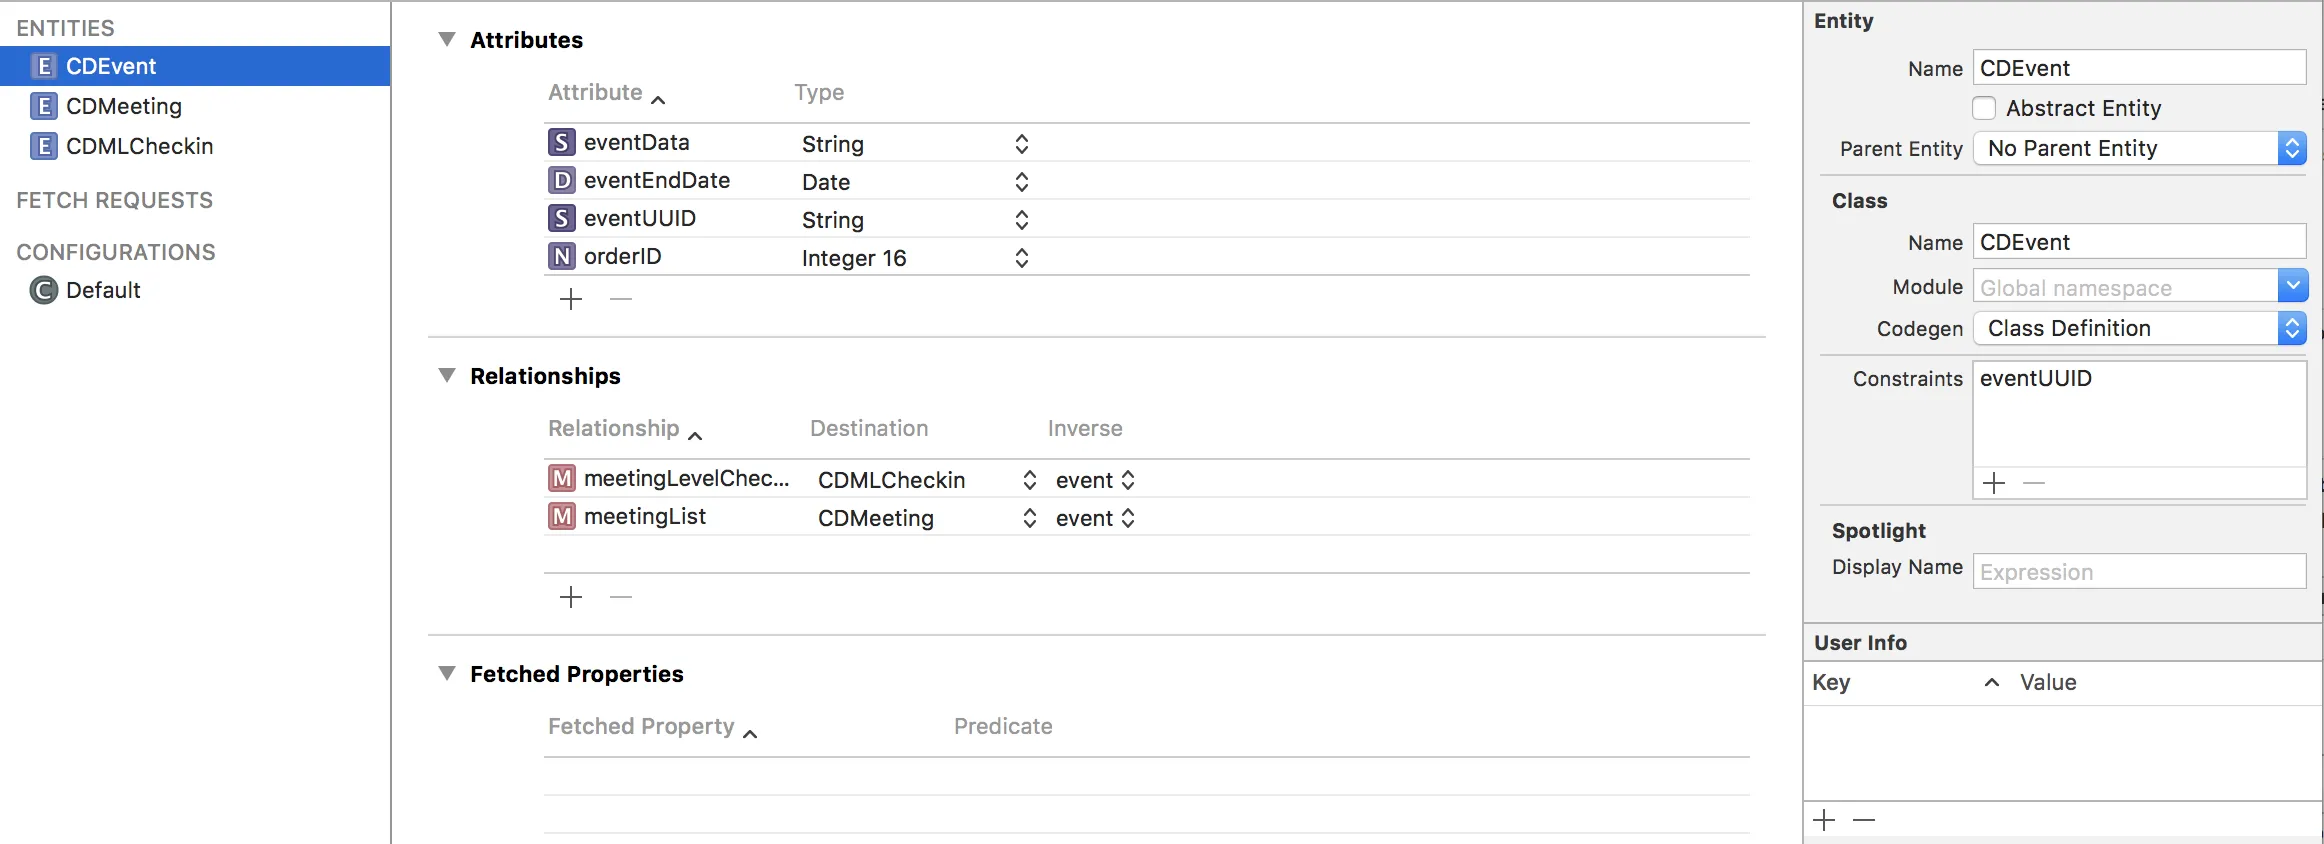Click the meetingList relationship icon
The width and height of the screenshot is (2324, 844).
click(562, 516)
